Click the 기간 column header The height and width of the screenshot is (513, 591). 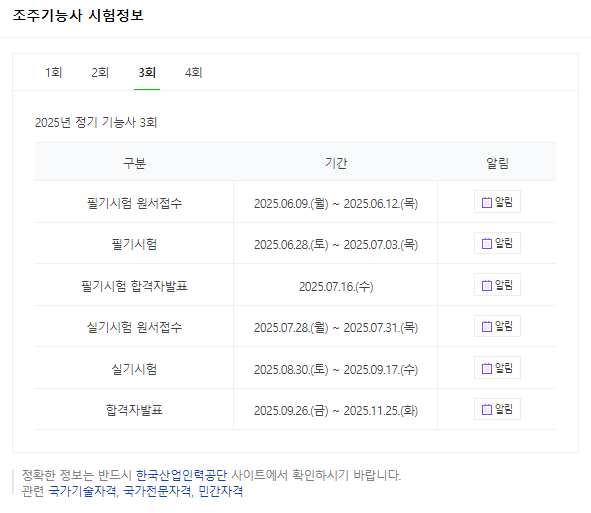(x=336, y=163)
